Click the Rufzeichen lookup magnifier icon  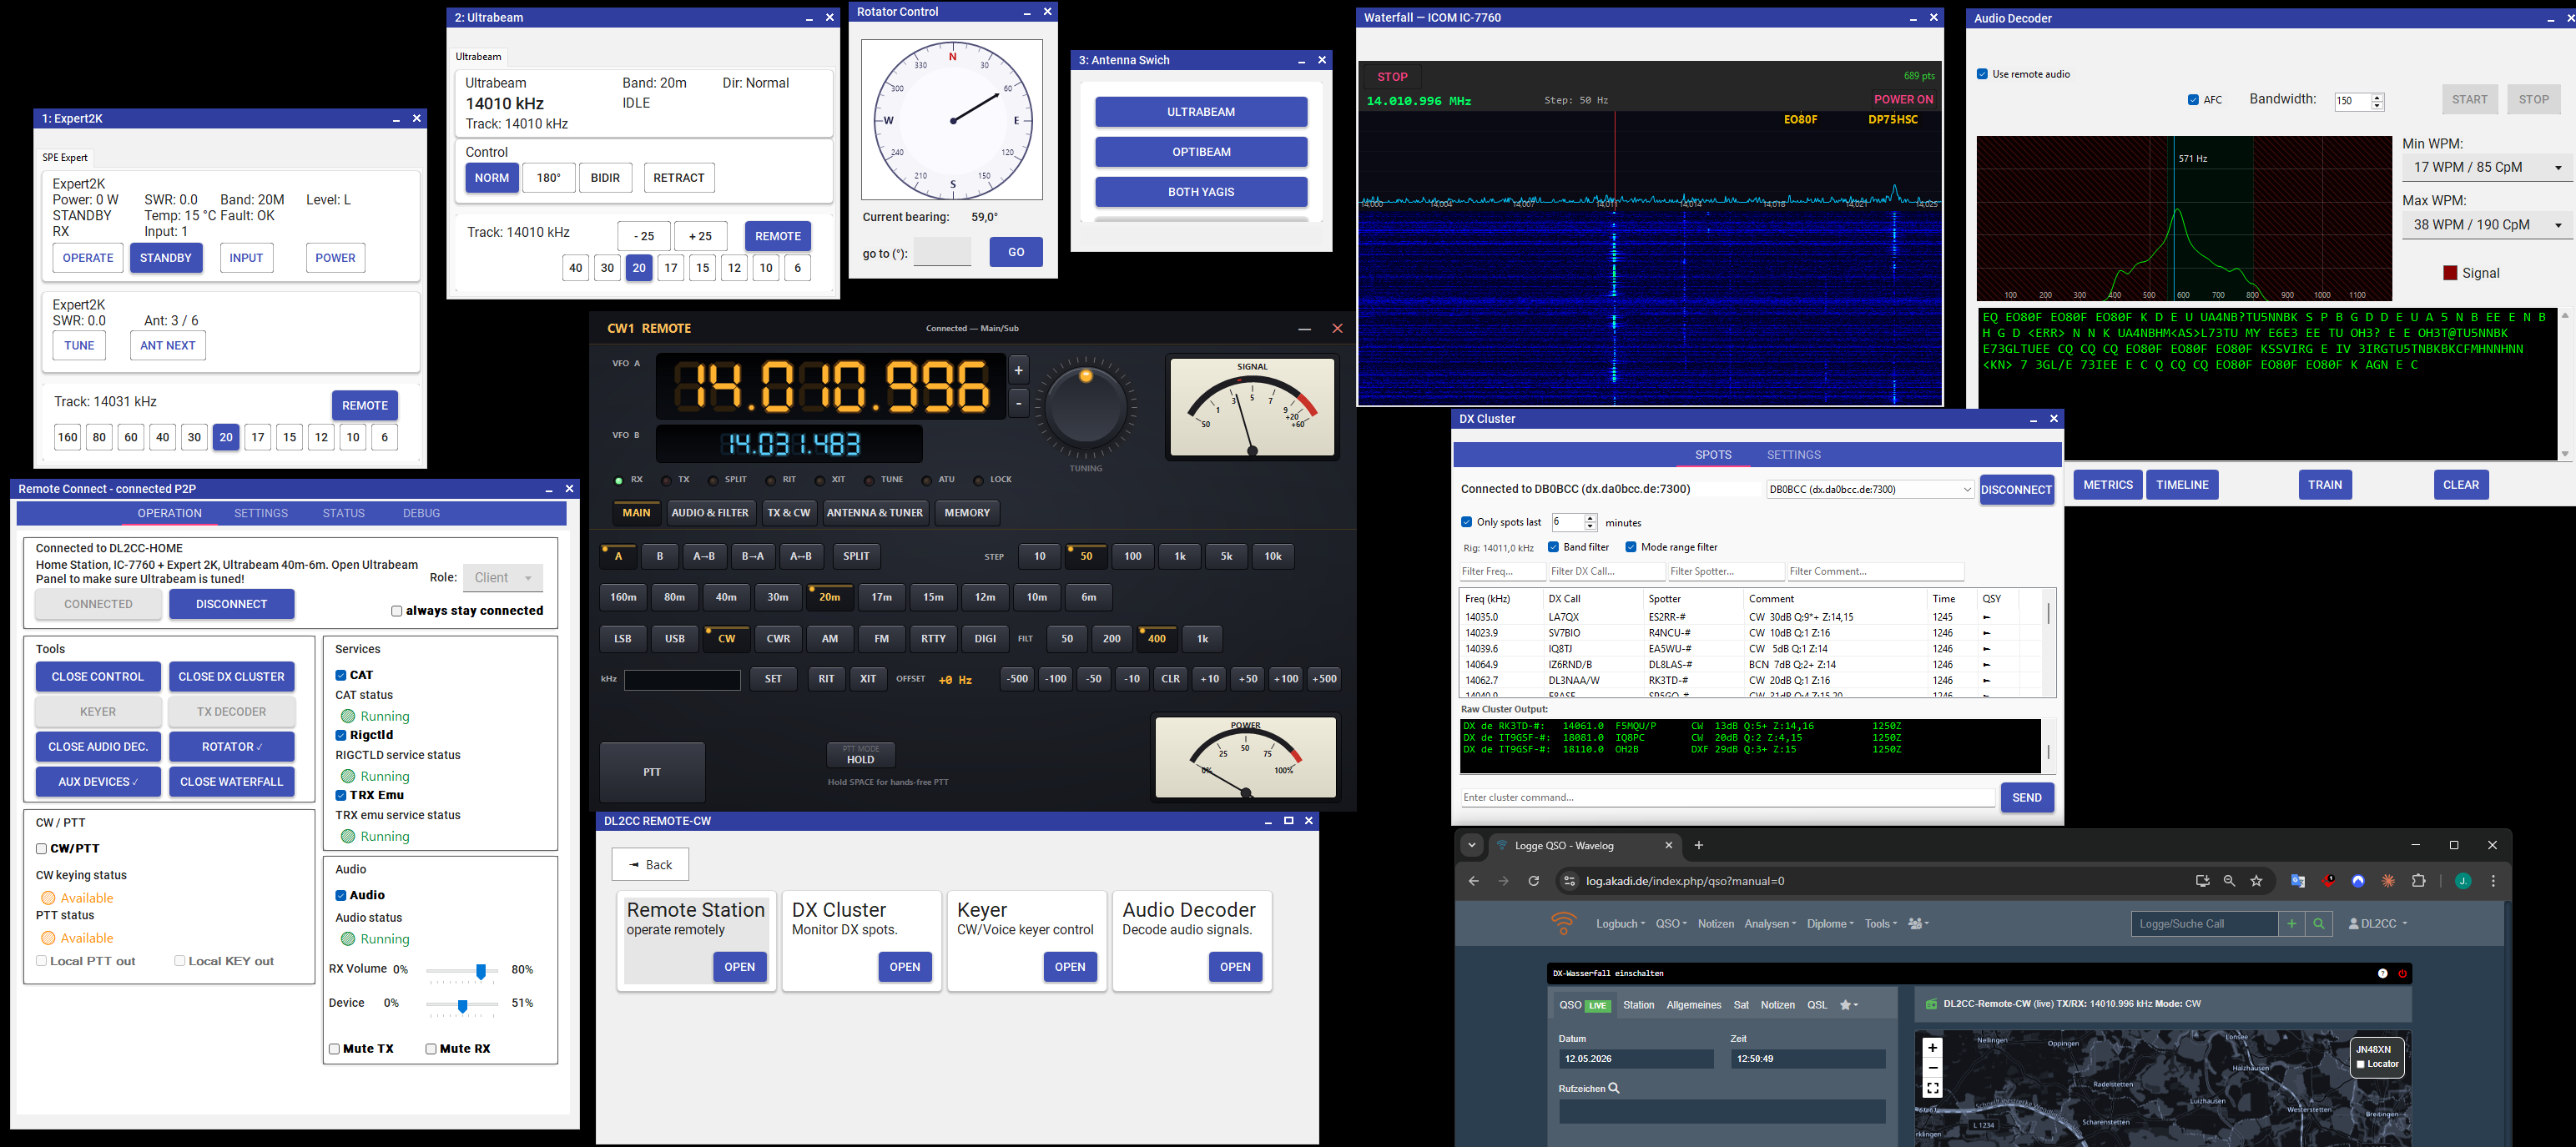[x=1614, y=1088]
